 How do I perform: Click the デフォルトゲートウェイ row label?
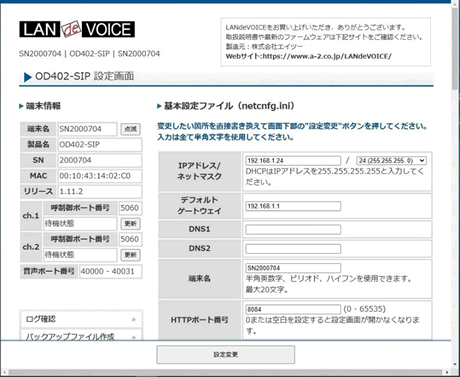[x=199, y=205]
